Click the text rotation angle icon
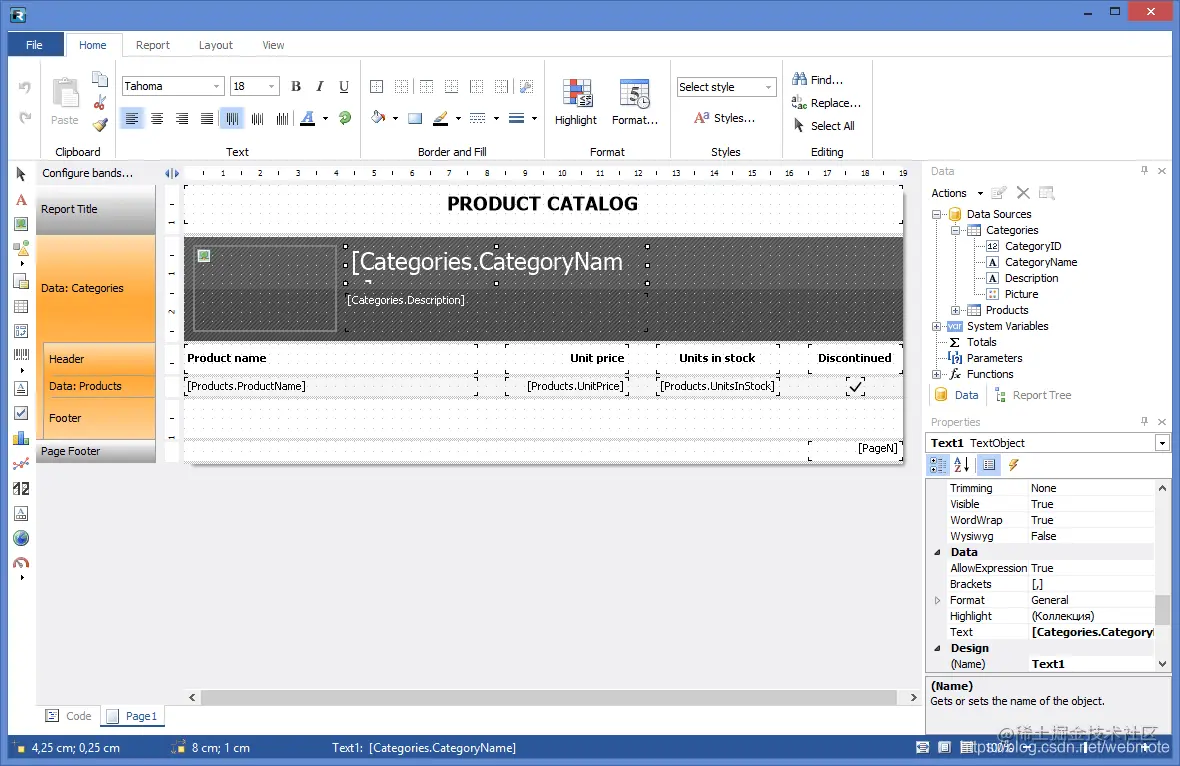Screen dimensions: 1180x766 [x=345, y=118]
